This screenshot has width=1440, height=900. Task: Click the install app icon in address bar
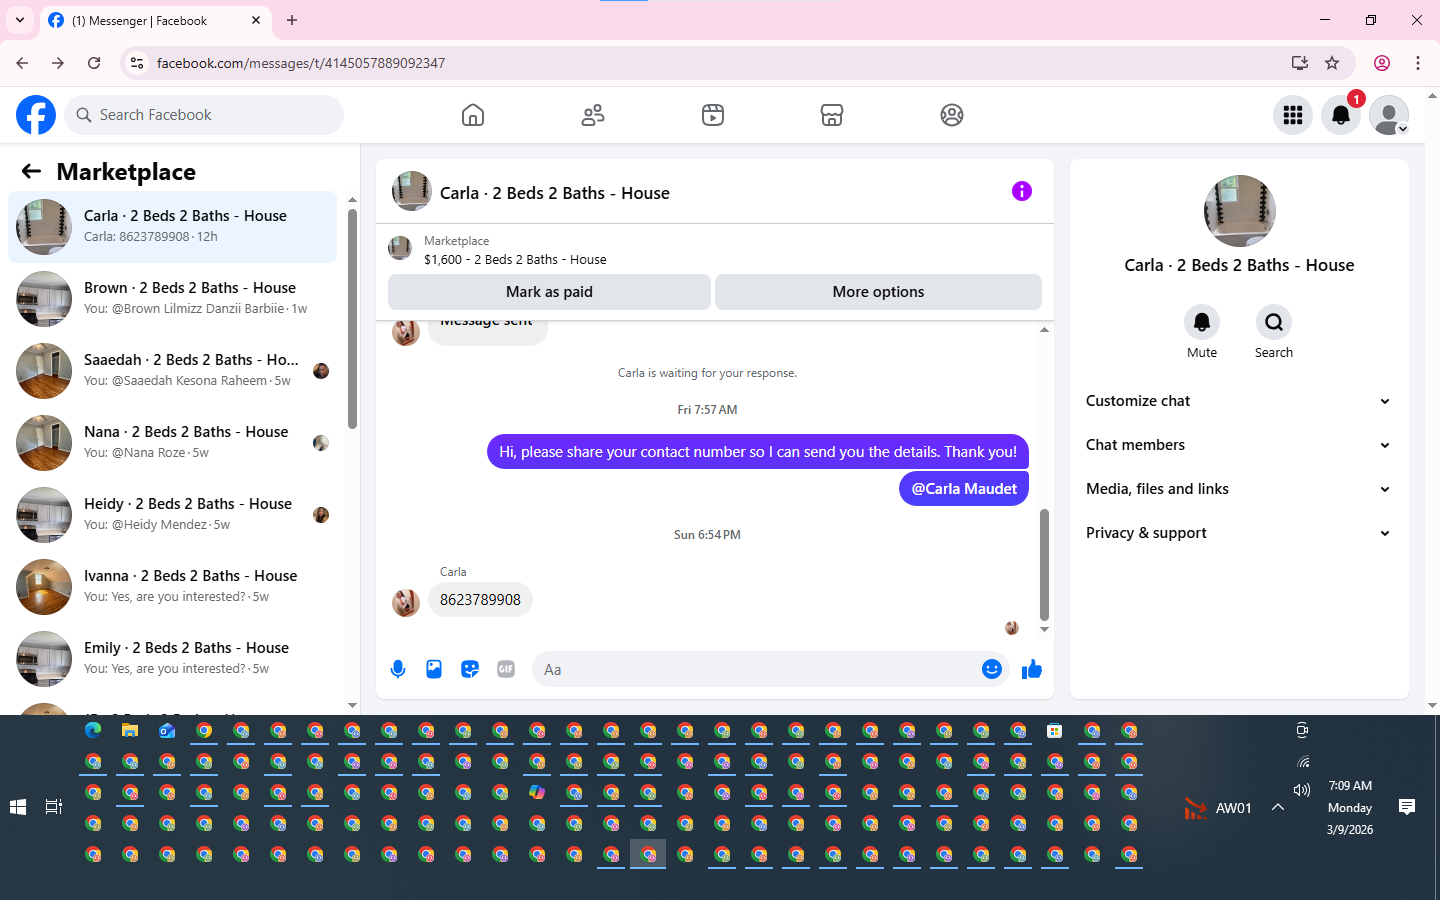click(x=1300, y=63)
